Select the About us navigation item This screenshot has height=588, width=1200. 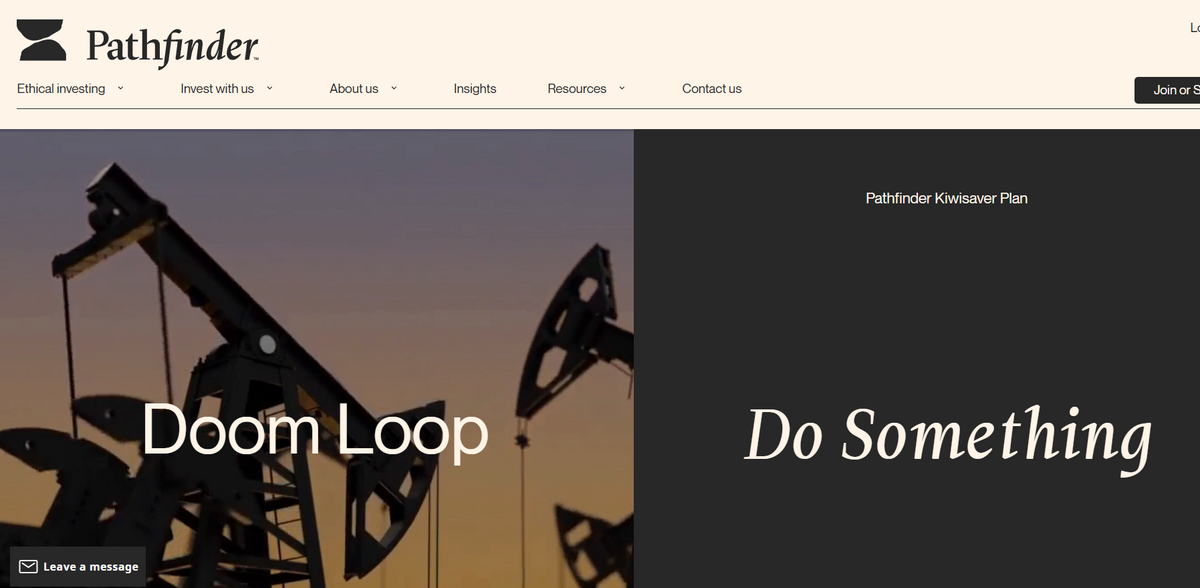(354, 89)
